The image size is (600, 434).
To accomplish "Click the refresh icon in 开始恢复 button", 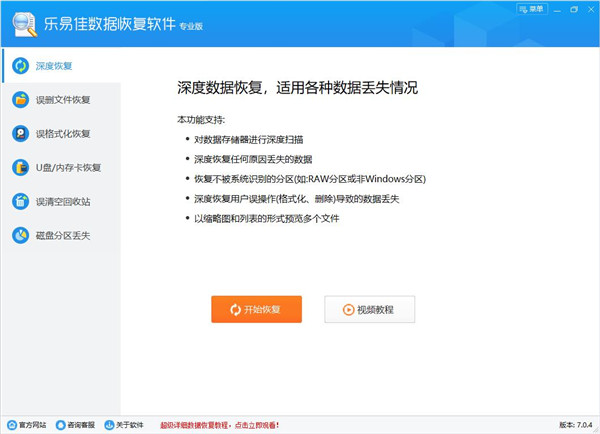I will point(236,309).
